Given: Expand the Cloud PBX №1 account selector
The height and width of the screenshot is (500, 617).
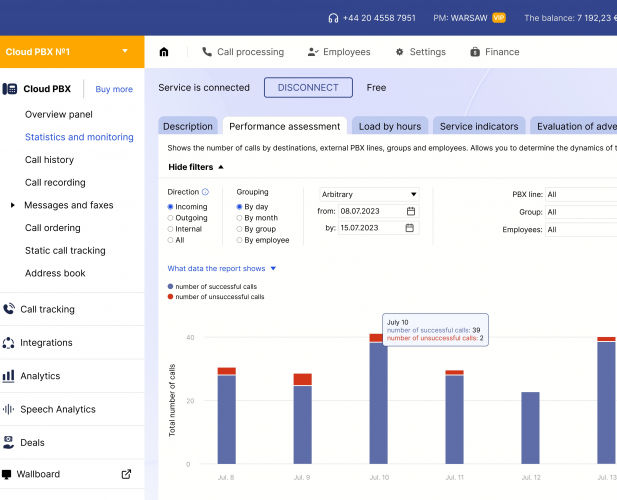Looking at the screenshot, I should point(124,51).
